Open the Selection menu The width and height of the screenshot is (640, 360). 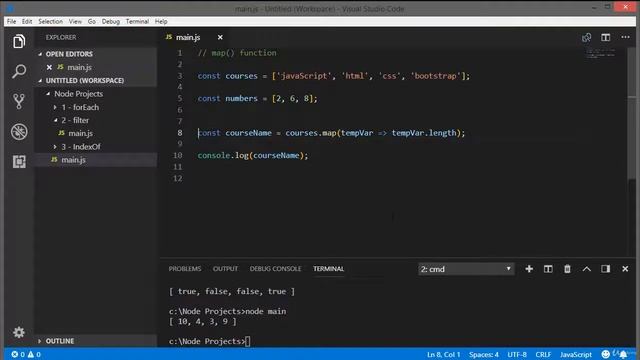51,21
